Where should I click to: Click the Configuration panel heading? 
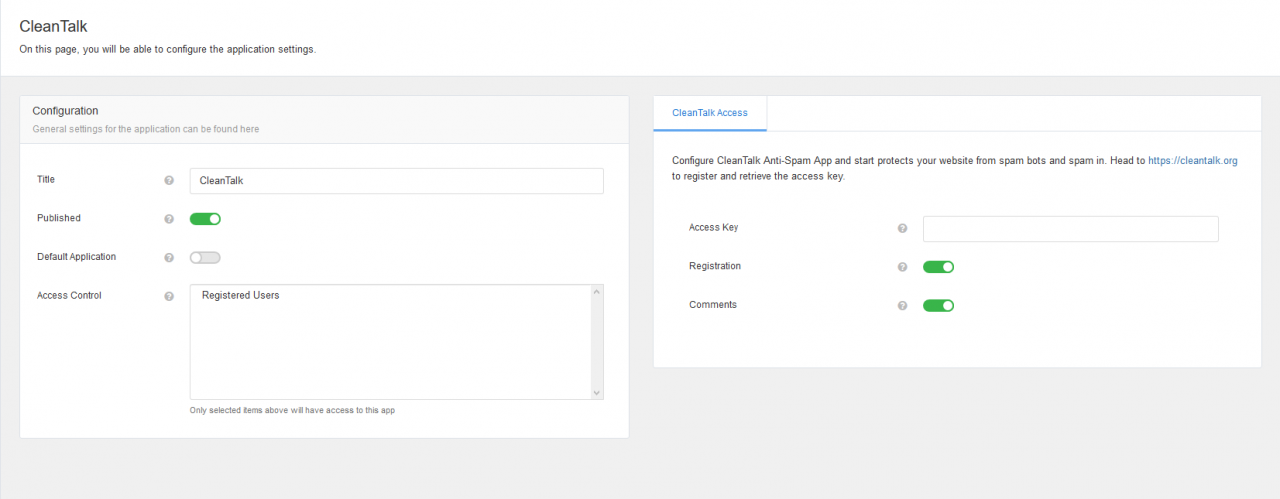pos(65,111)
